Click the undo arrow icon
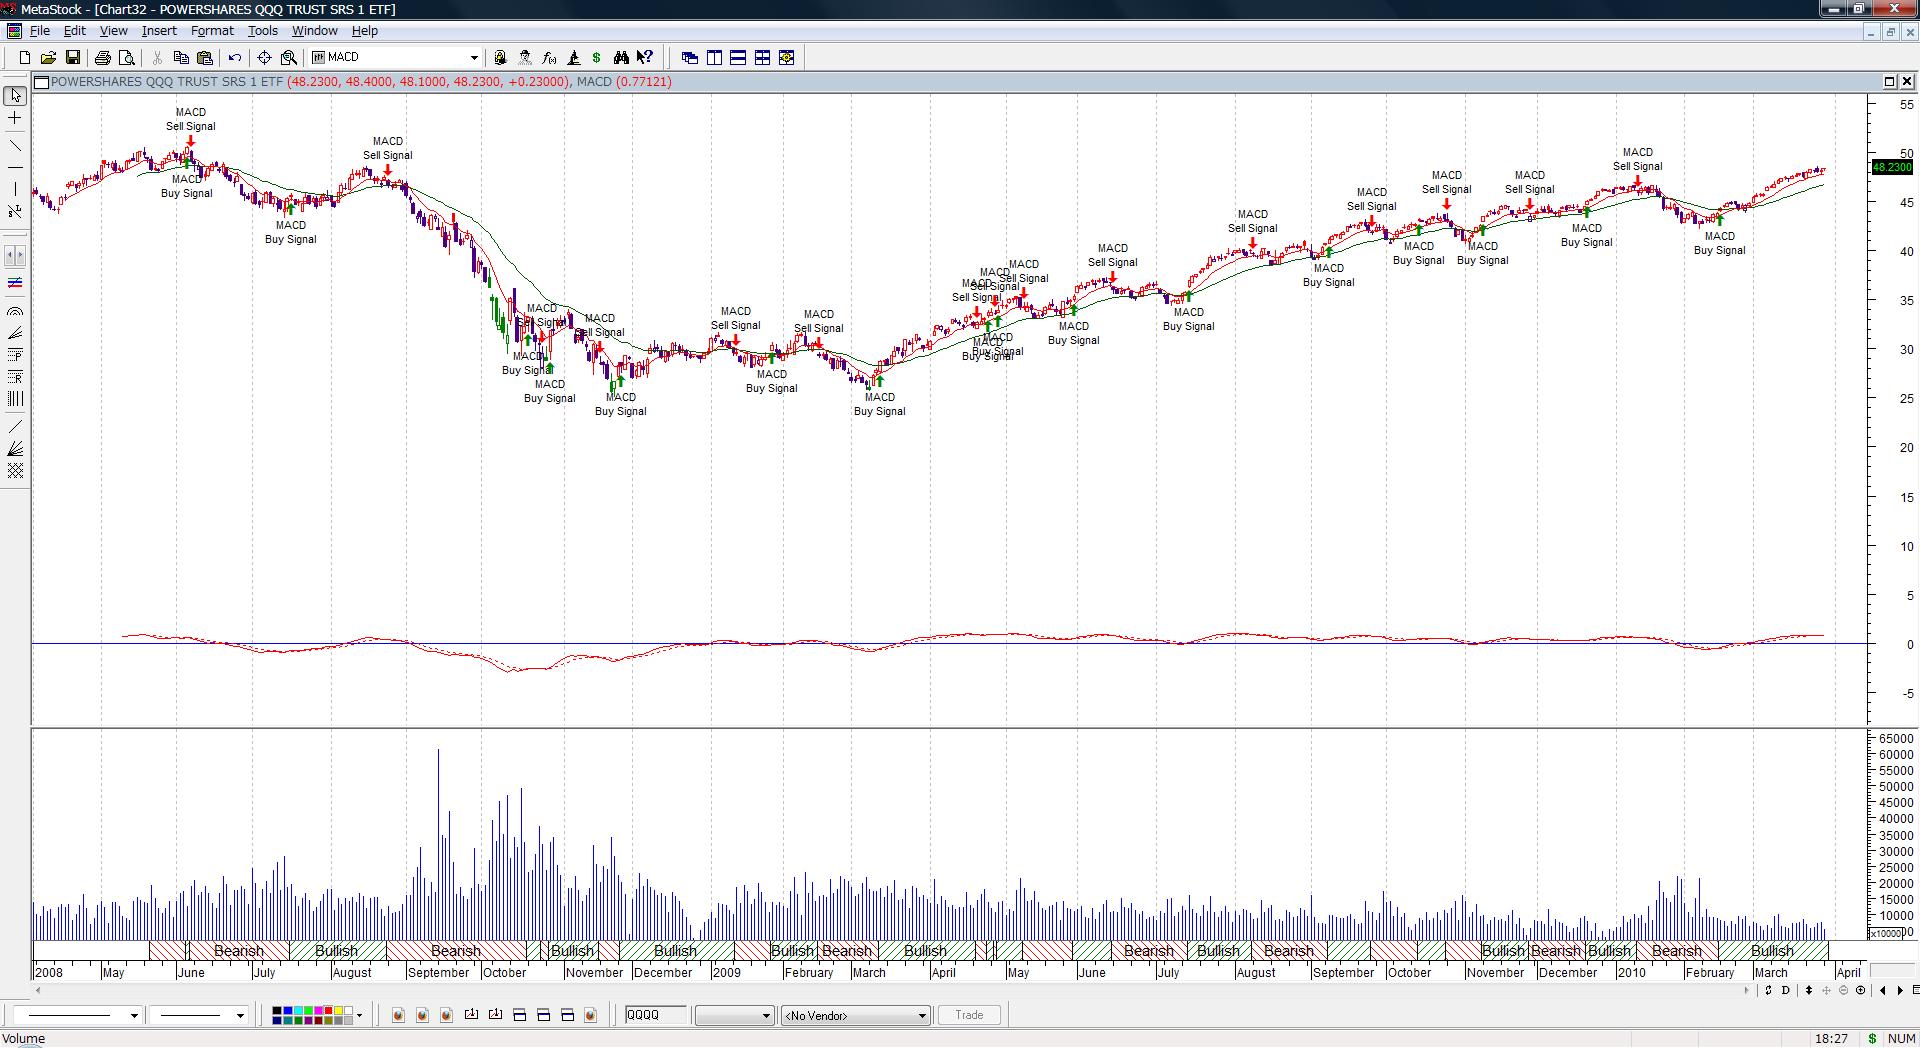Screen dimensions: 1920x1048 click(235, 58)
